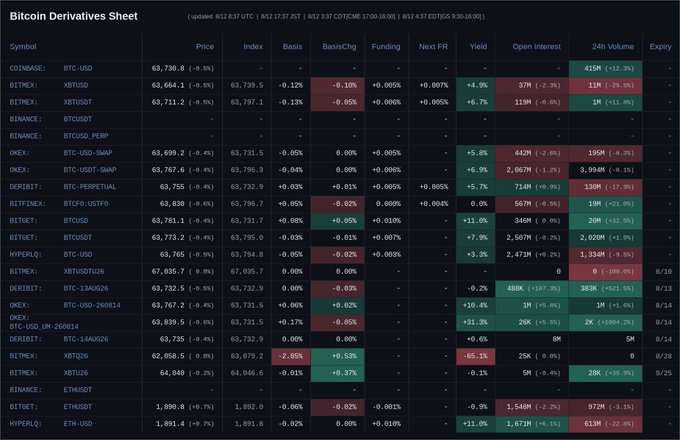Click the 2,020M volume for BITGET BTCUSDT
Image resolution: width=680 pixels, height=440 pixels.
pos(605,238)
